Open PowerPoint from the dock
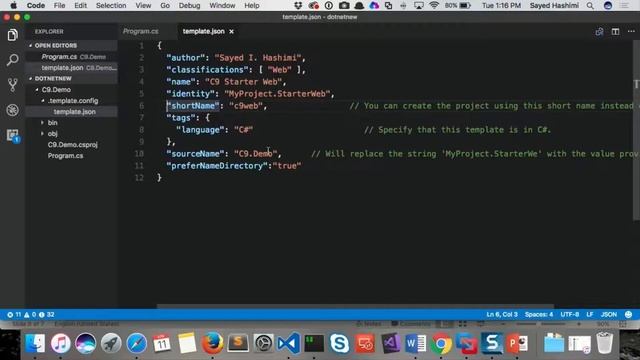The image size is (640, 360). [x=517, y=343]
